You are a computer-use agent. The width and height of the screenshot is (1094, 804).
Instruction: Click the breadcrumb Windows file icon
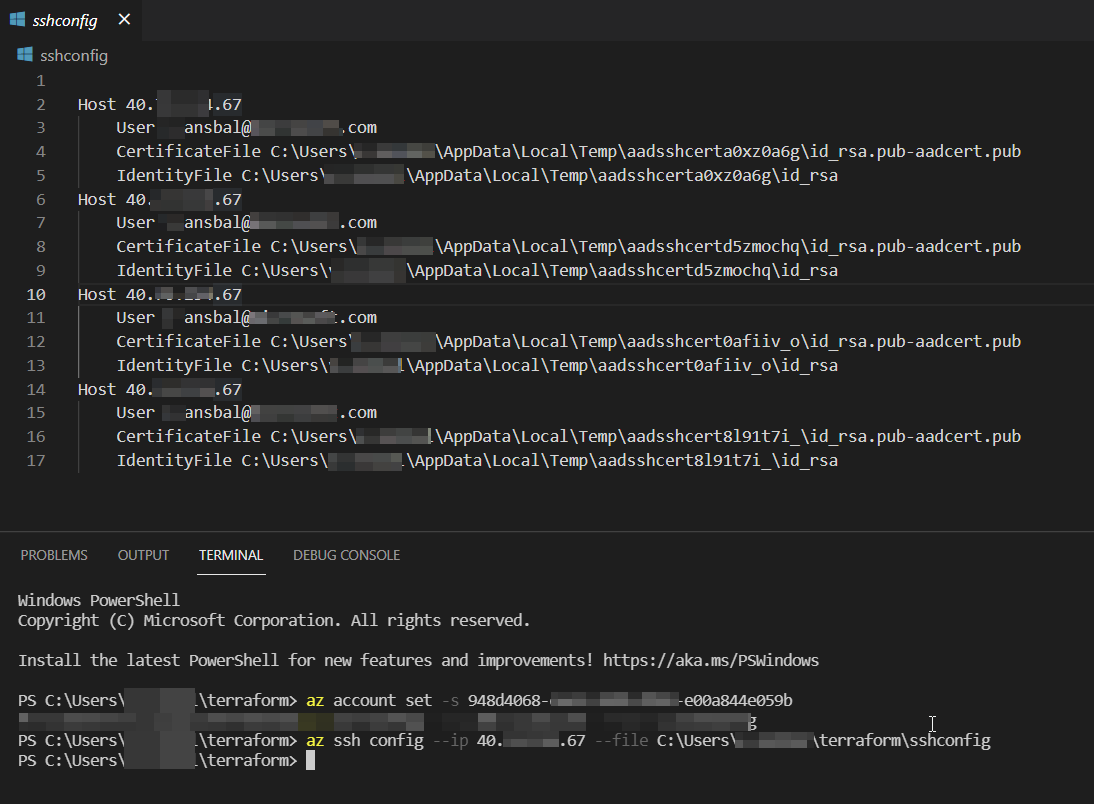[x=25, y=55]
